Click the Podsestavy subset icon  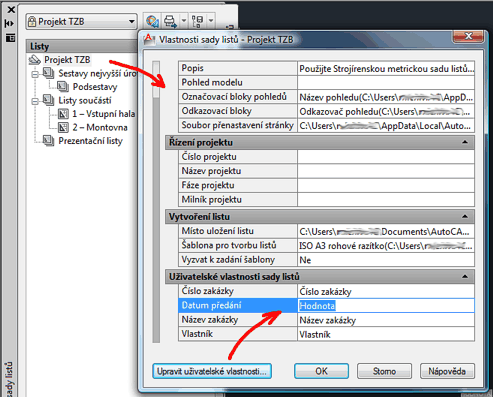pos(63,87)
